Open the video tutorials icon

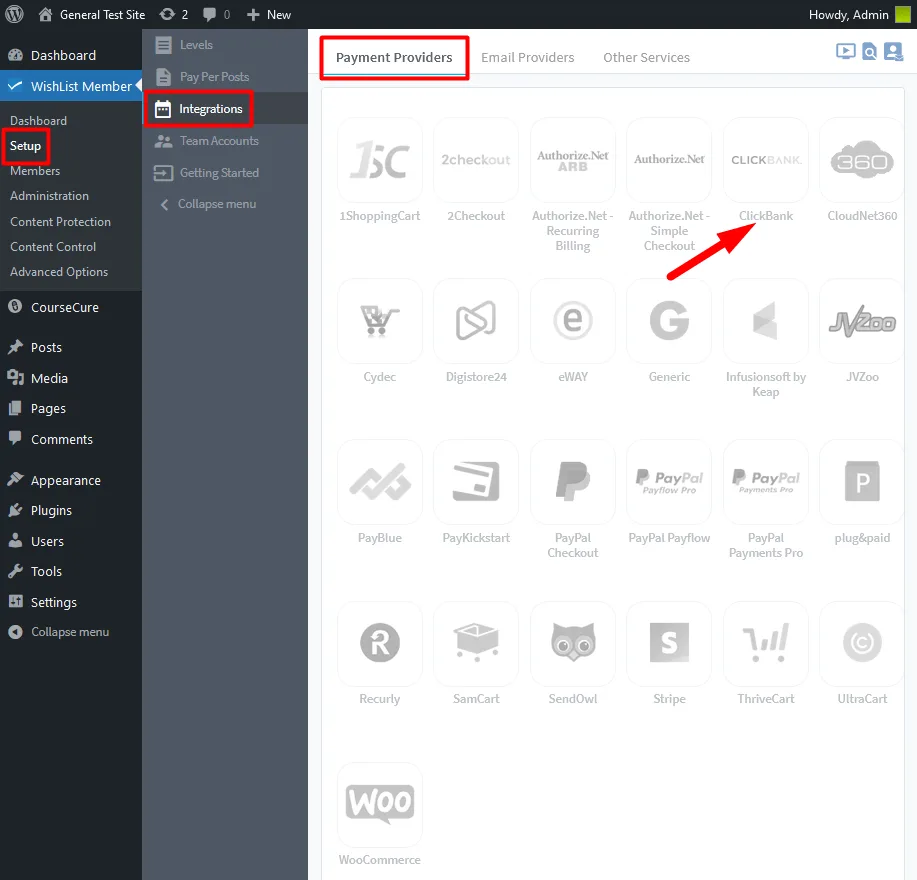[845, 51]
